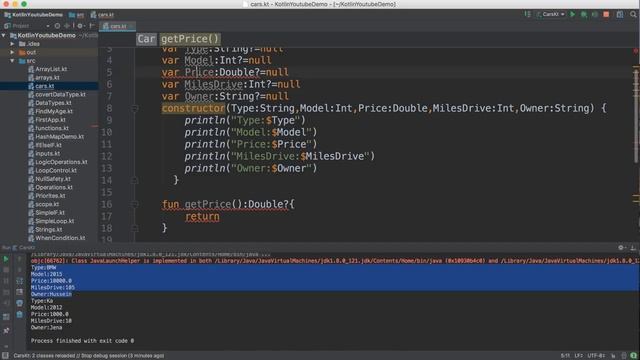
Task: Hide the Project tool window
Action: tap(92, 26)
